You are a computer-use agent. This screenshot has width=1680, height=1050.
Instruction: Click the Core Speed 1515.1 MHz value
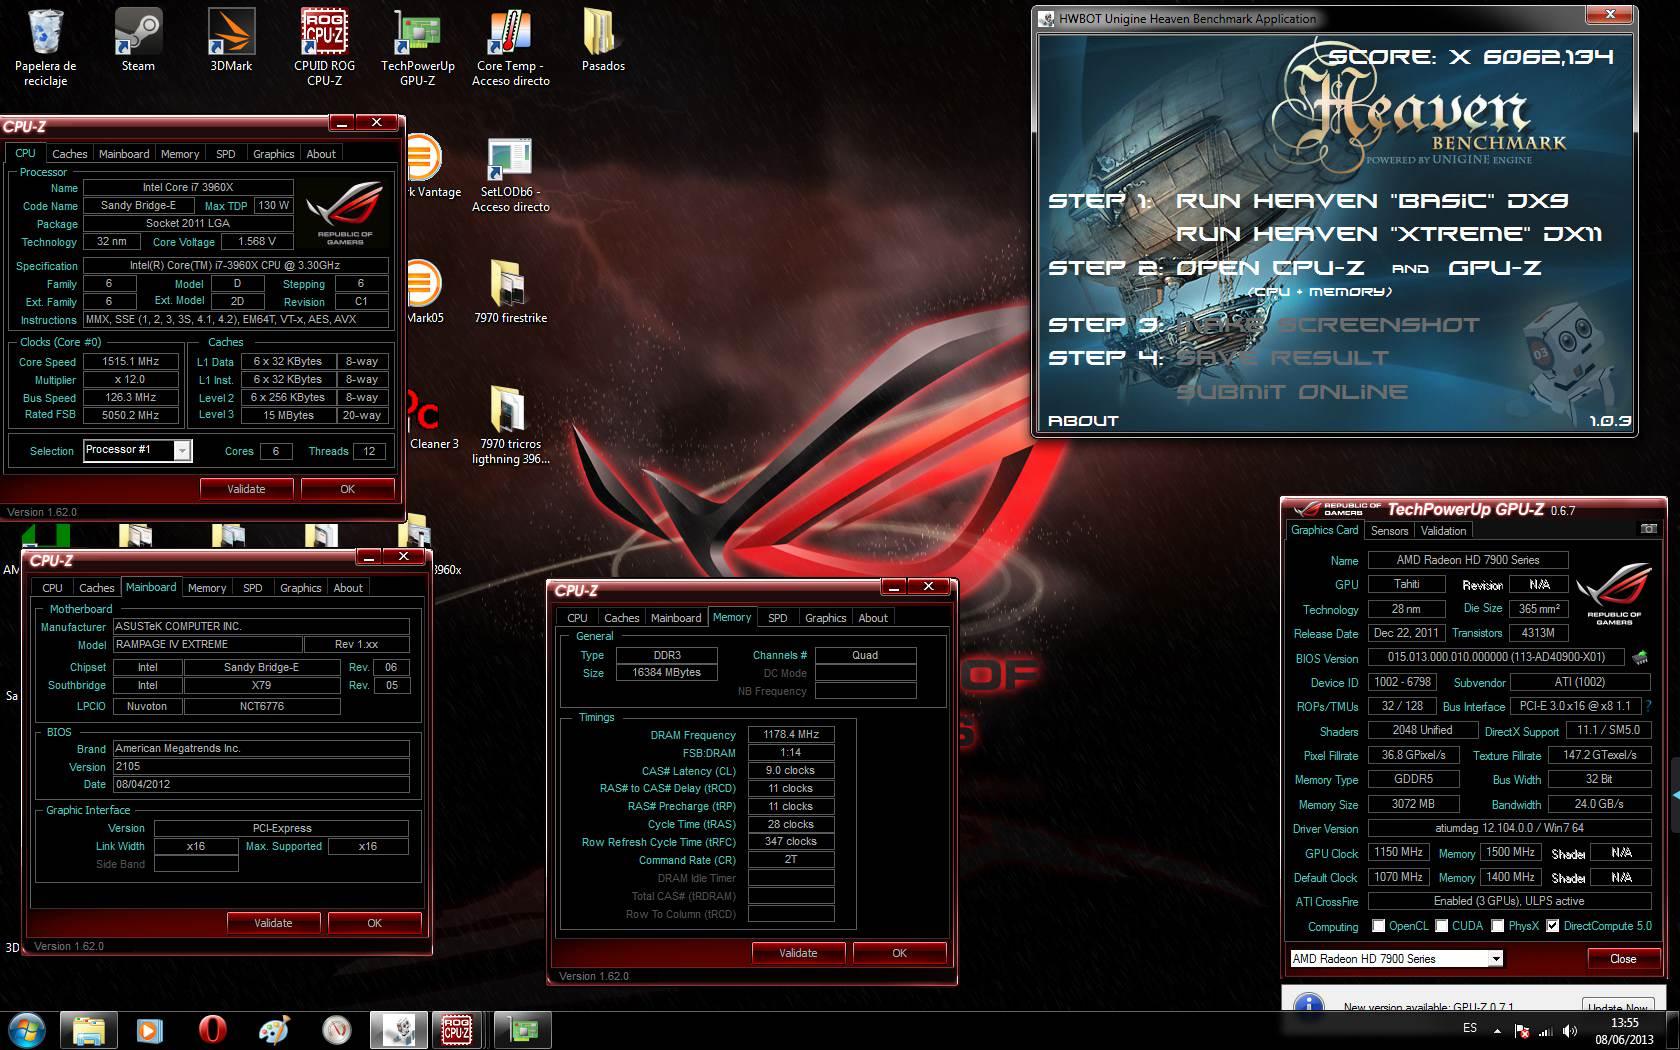pyautogui.click(x=131, y=361)
